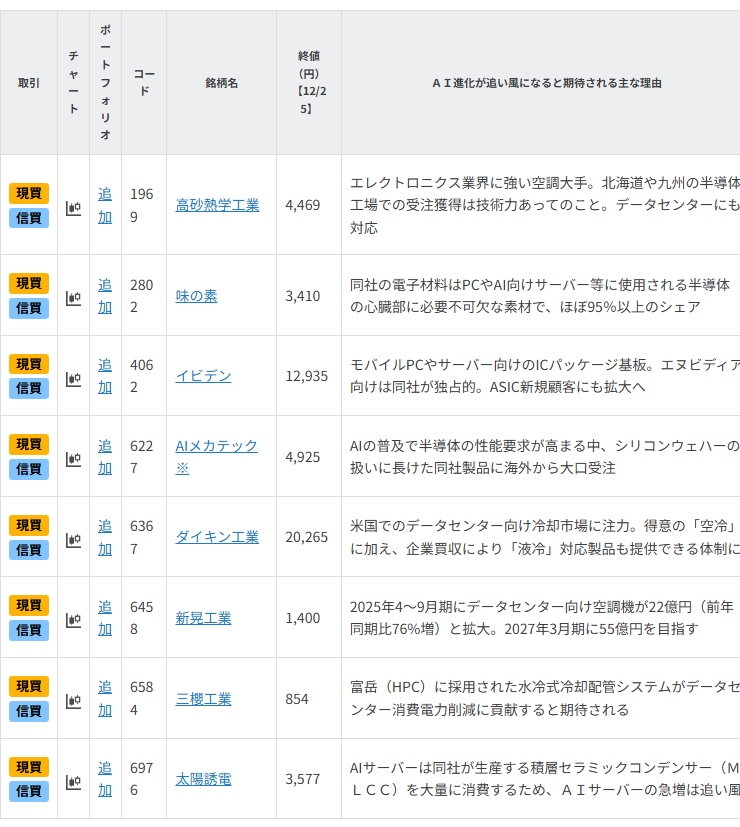Add 味の素 to portfolio via 追加
Image resolution: width=740 pixels, height=827 pixels.
[105, 296]
